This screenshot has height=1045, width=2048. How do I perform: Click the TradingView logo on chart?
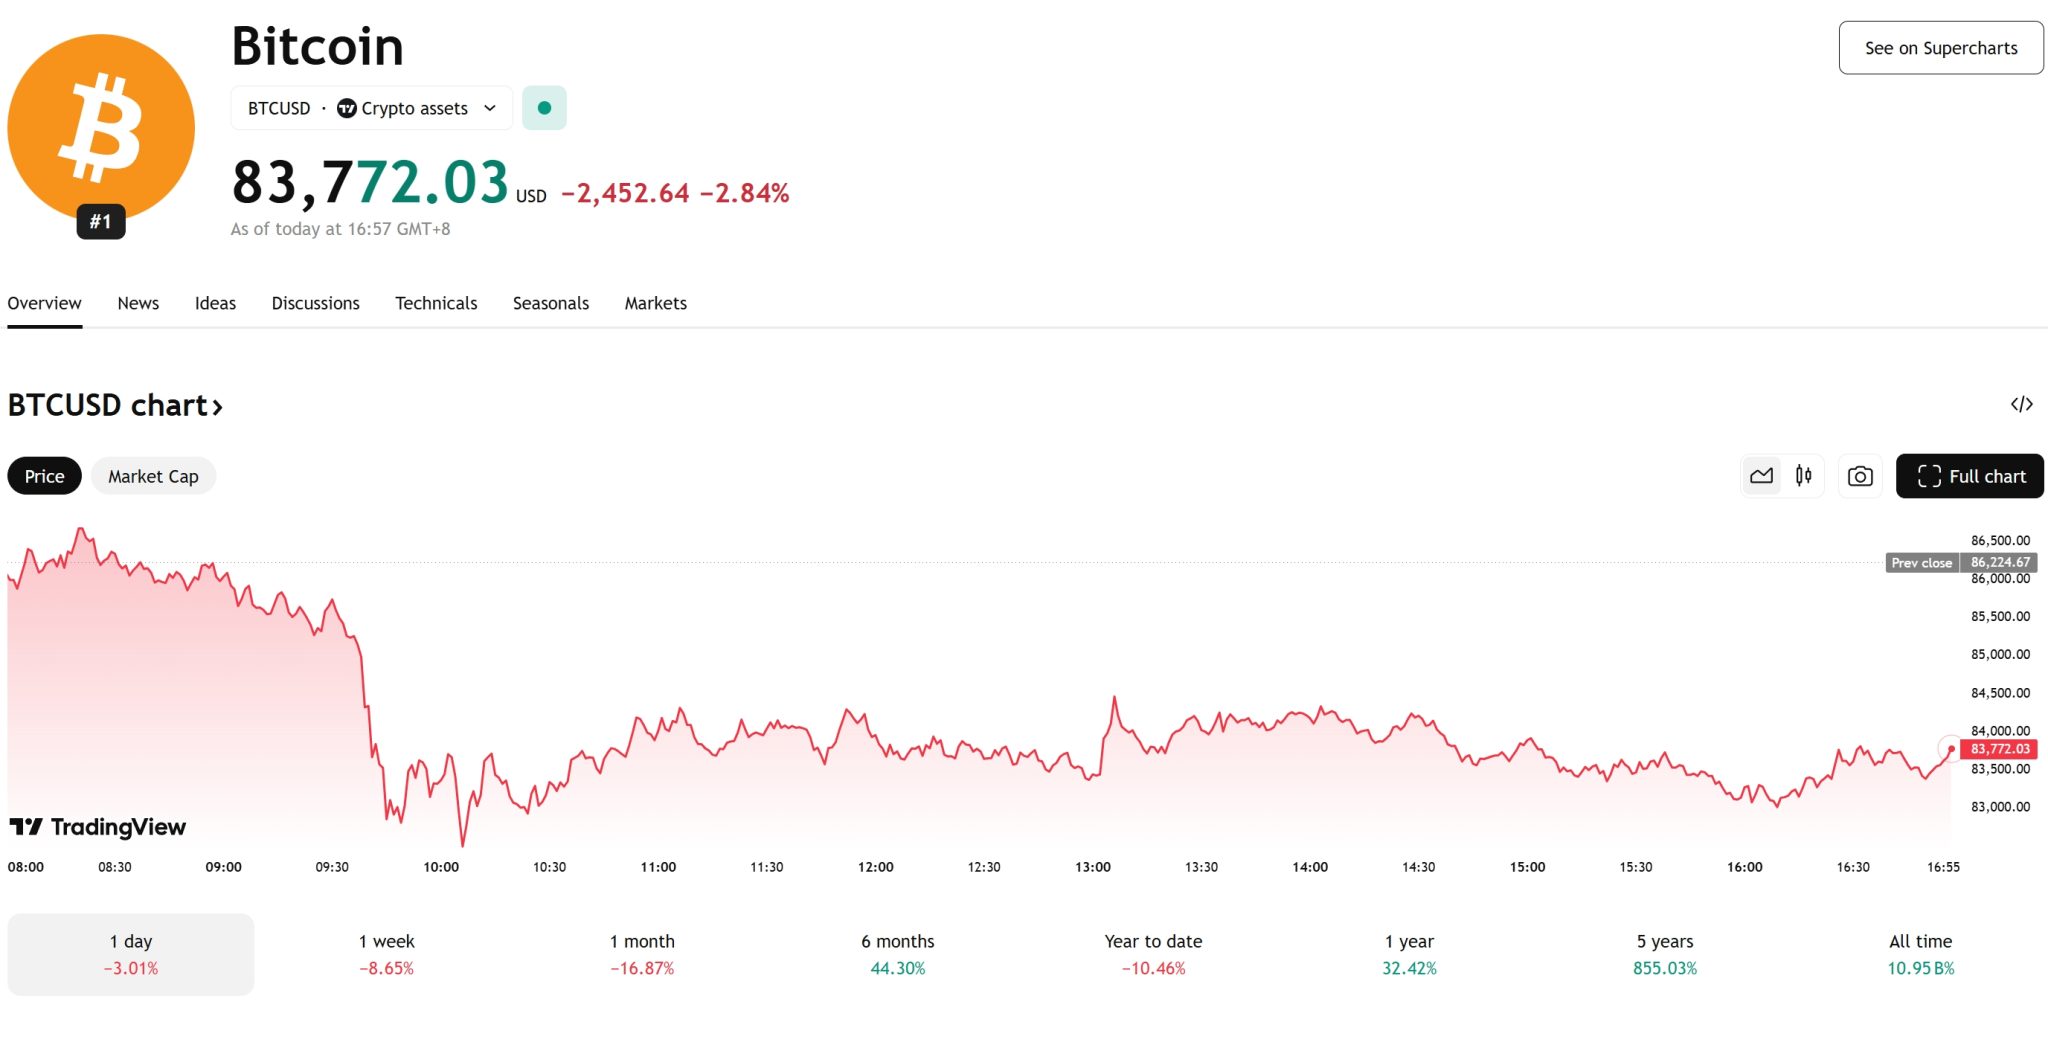[98, 827]
